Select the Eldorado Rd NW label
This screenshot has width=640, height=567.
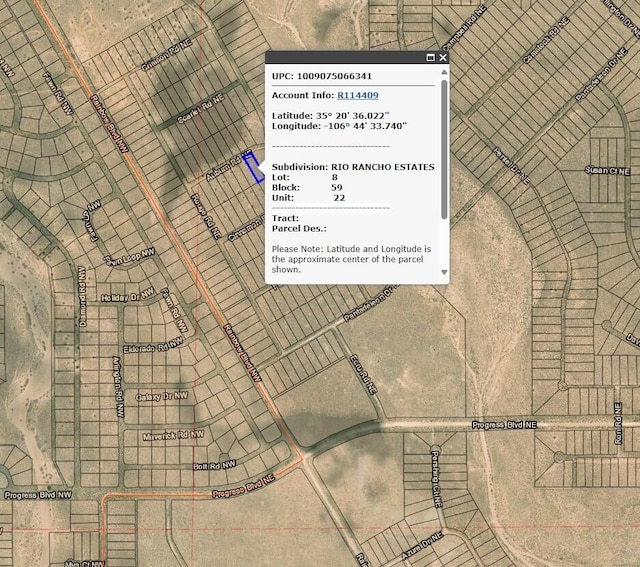[x=153, y=346]
